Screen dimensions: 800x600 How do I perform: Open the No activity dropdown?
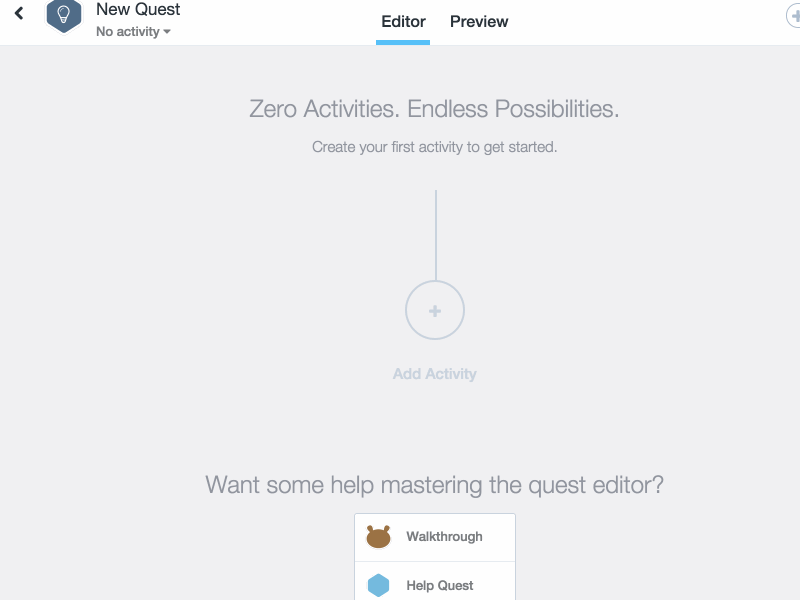click(x=133, y=32)
